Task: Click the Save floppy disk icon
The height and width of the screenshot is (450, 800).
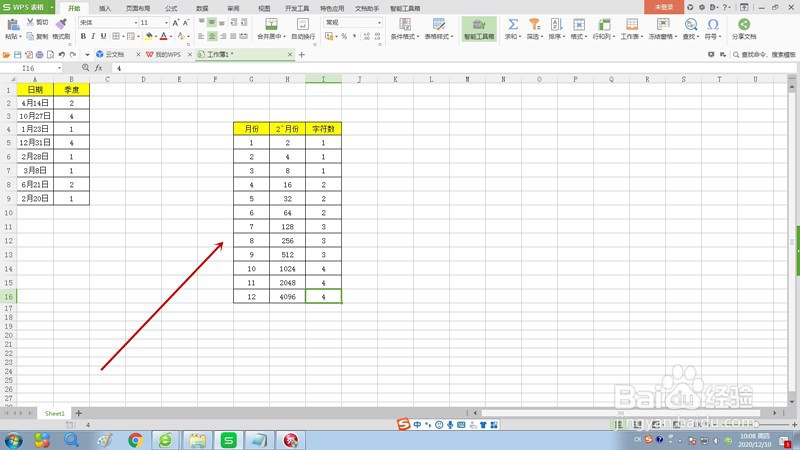Action: tap(17, 55)
